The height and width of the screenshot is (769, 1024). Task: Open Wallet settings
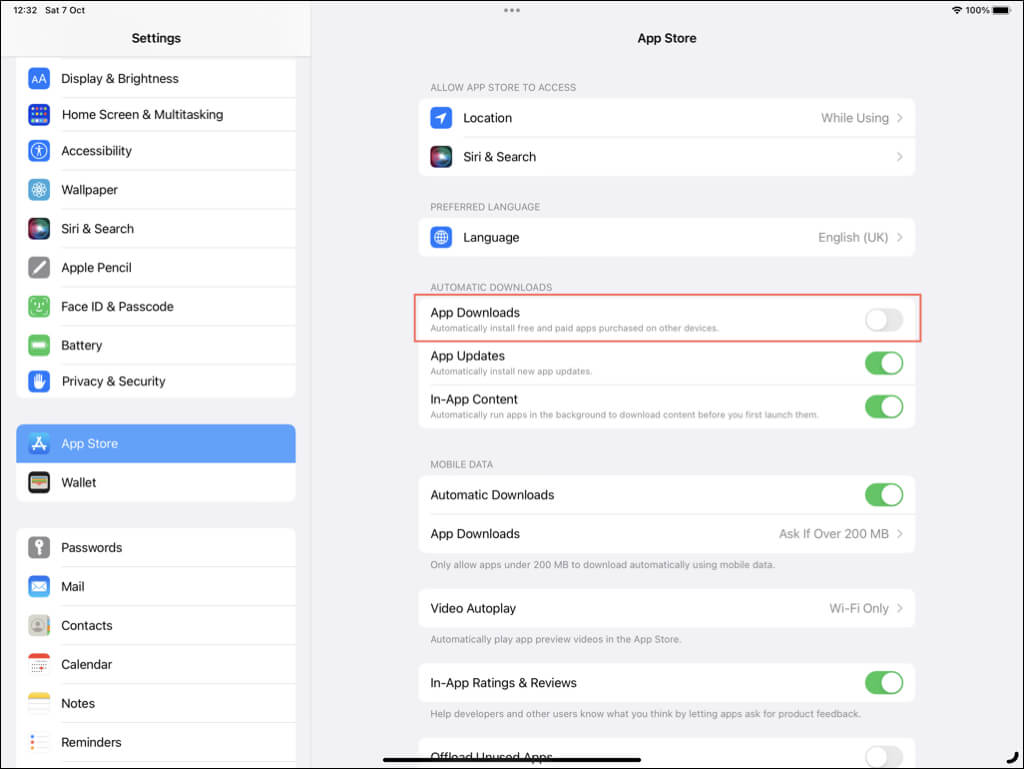pos(155,482)
